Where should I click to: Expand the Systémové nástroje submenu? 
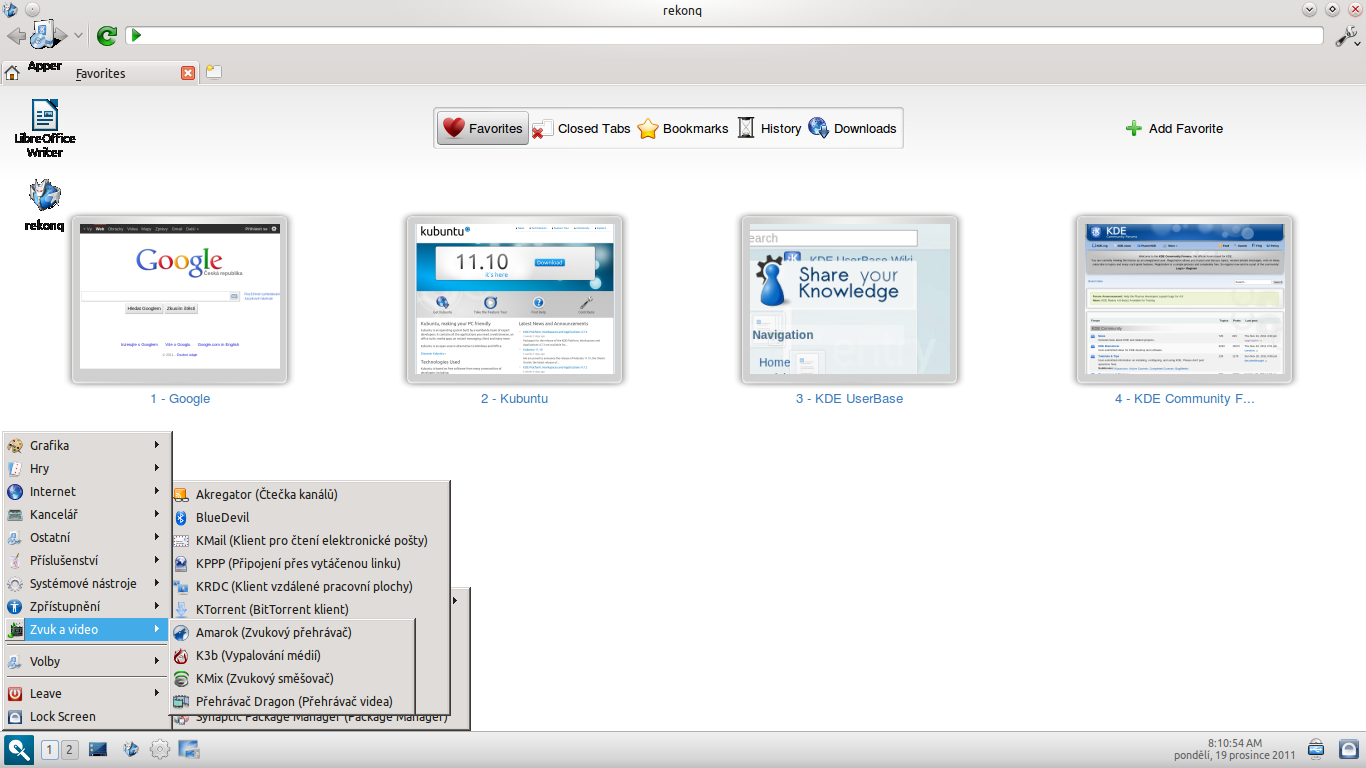click(x=87, y=583)
